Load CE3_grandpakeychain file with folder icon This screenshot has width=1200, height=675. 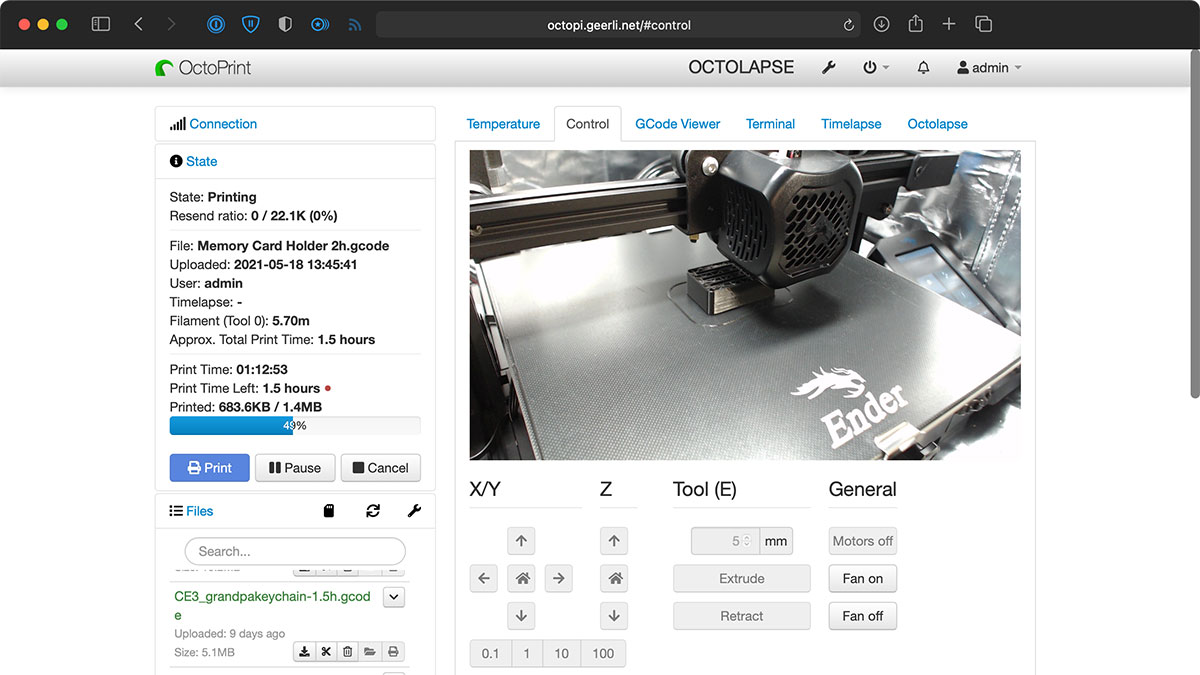(x=370, y=652)
